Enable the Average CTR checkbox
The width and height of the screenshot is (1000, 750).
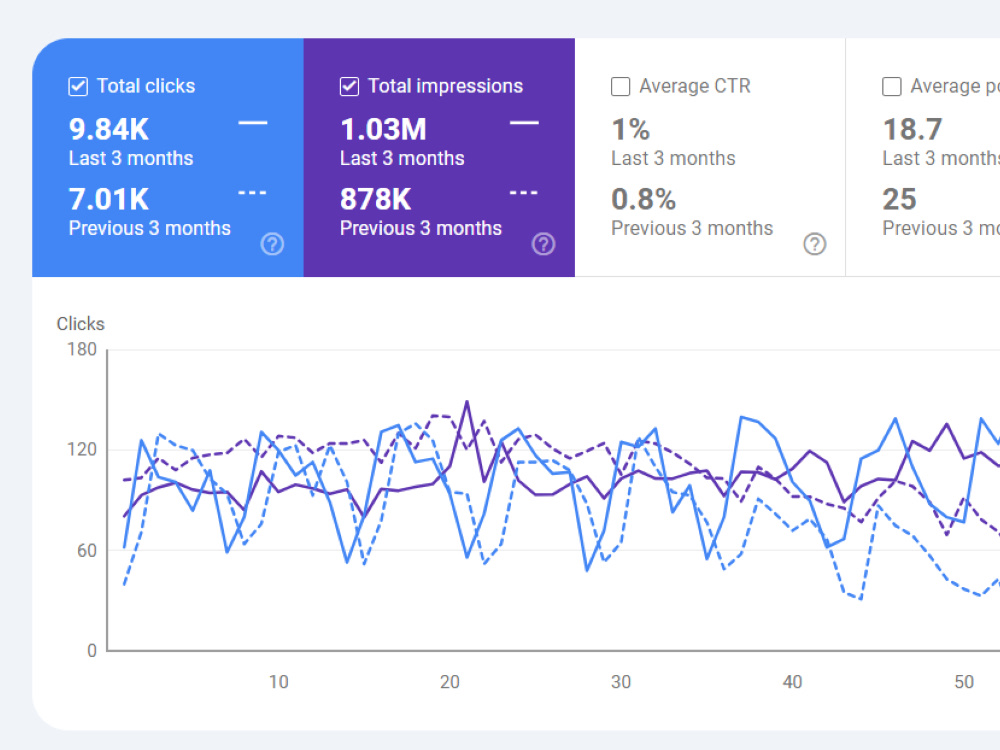coord(621,86)
